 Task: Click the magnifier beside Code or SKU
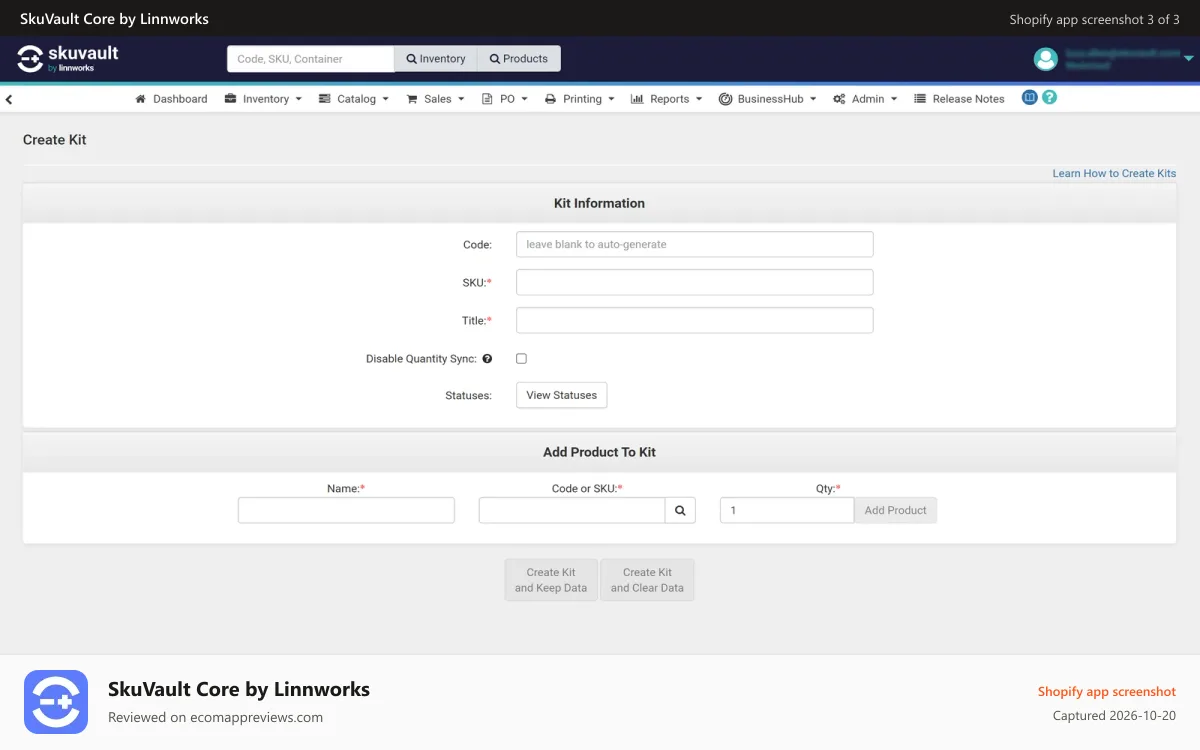pos(680,510)
